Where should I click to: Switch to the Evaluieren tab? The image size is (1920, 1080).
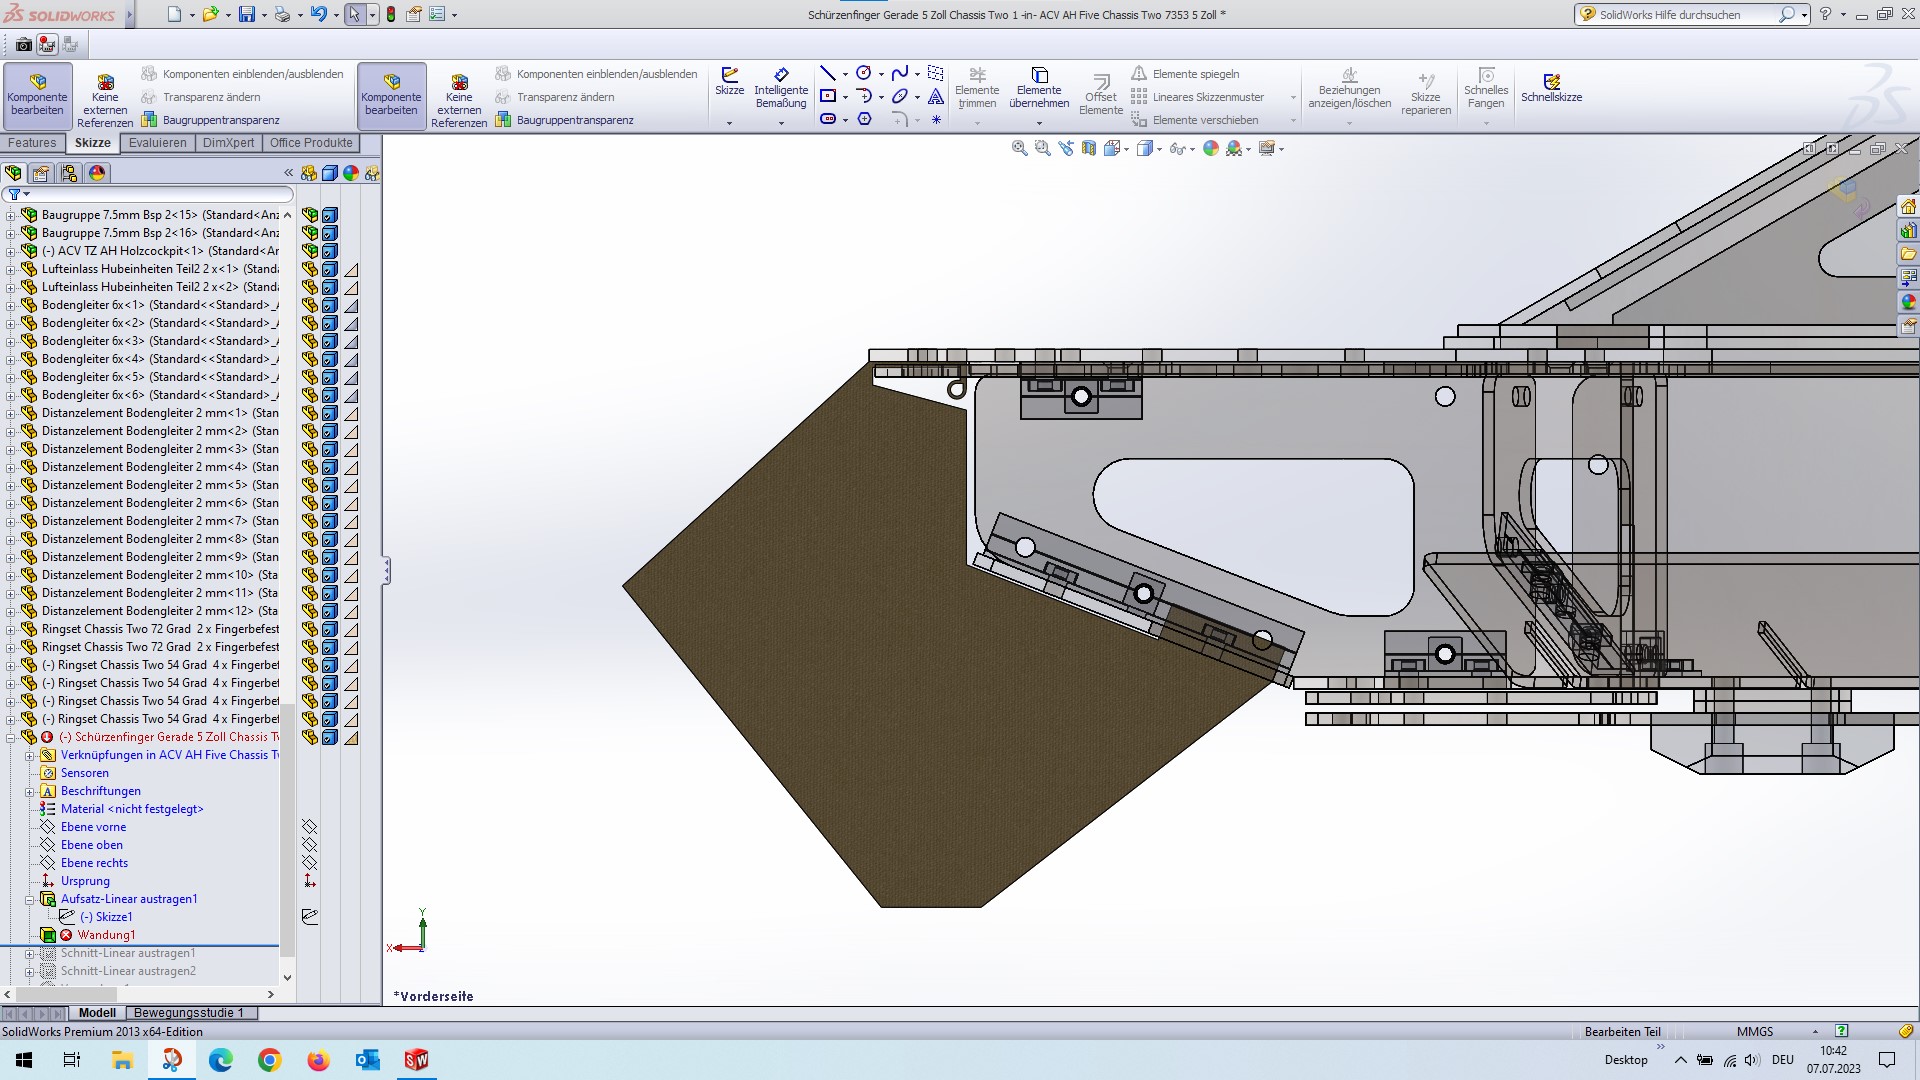tap(157, 143)
